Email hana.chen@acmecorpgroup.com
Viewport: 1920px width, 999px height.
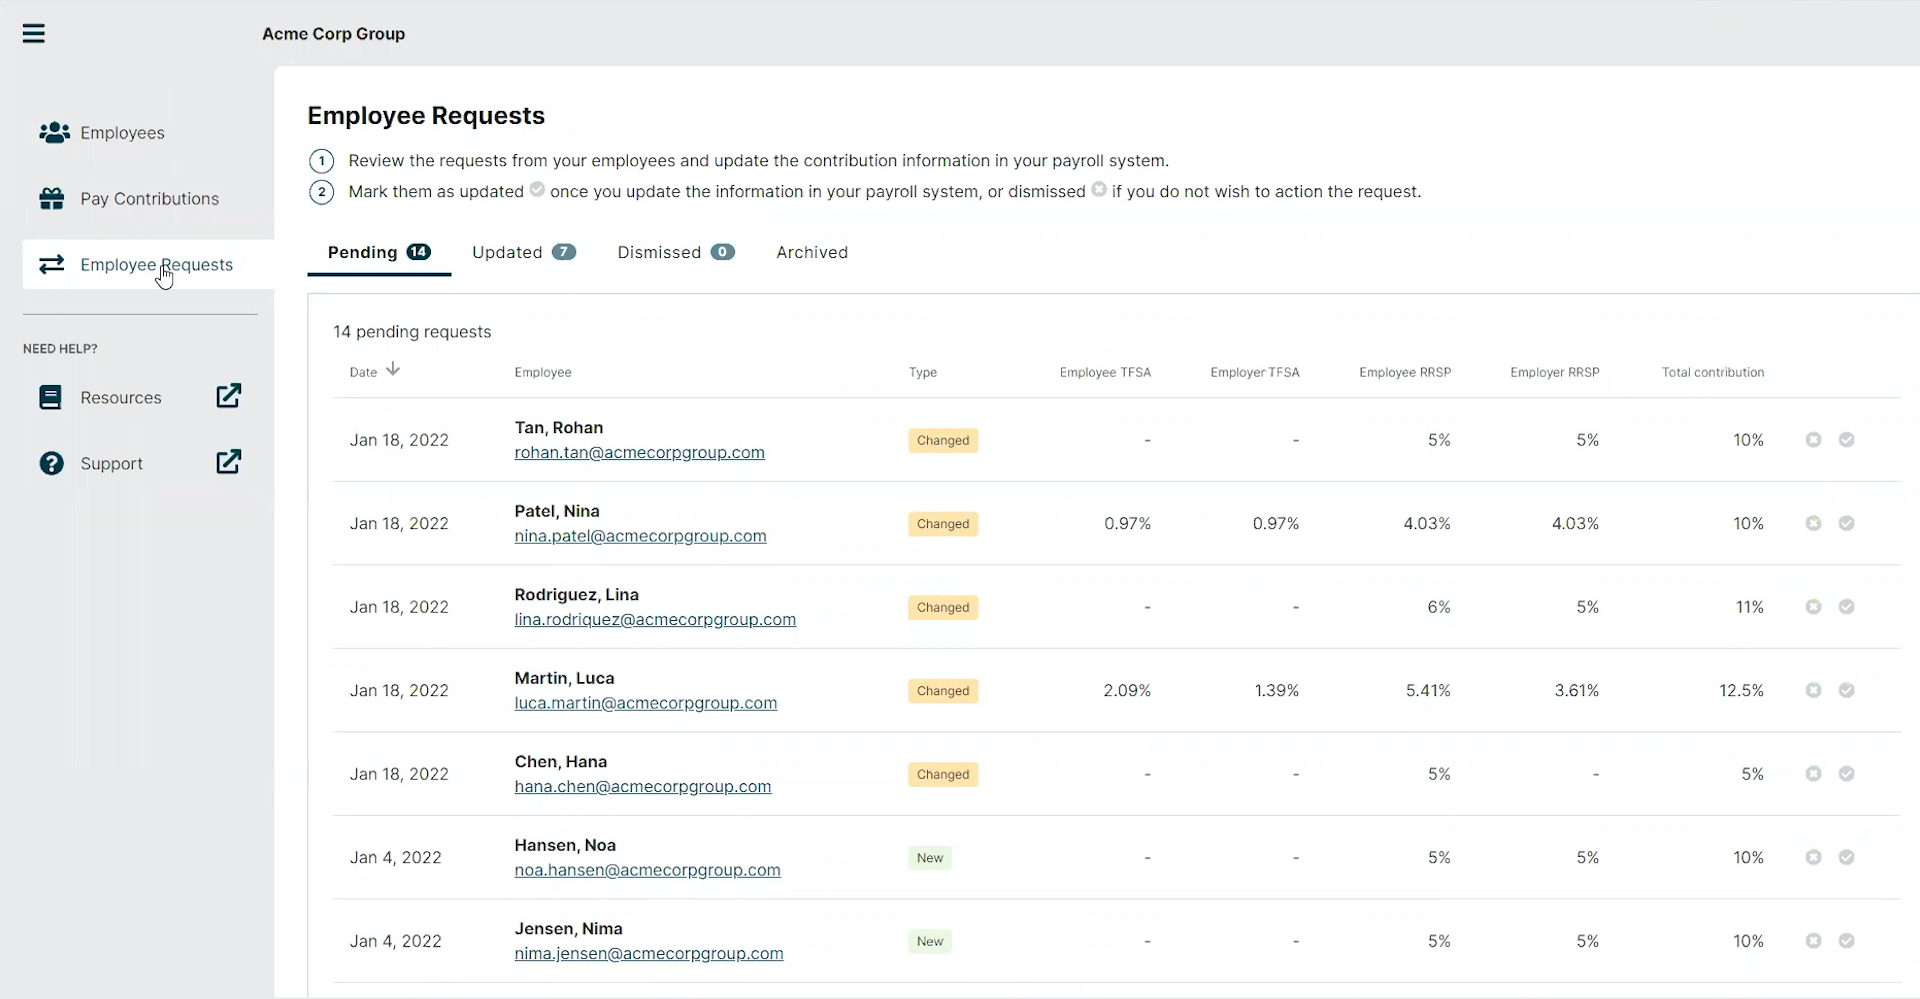(643, 787)
